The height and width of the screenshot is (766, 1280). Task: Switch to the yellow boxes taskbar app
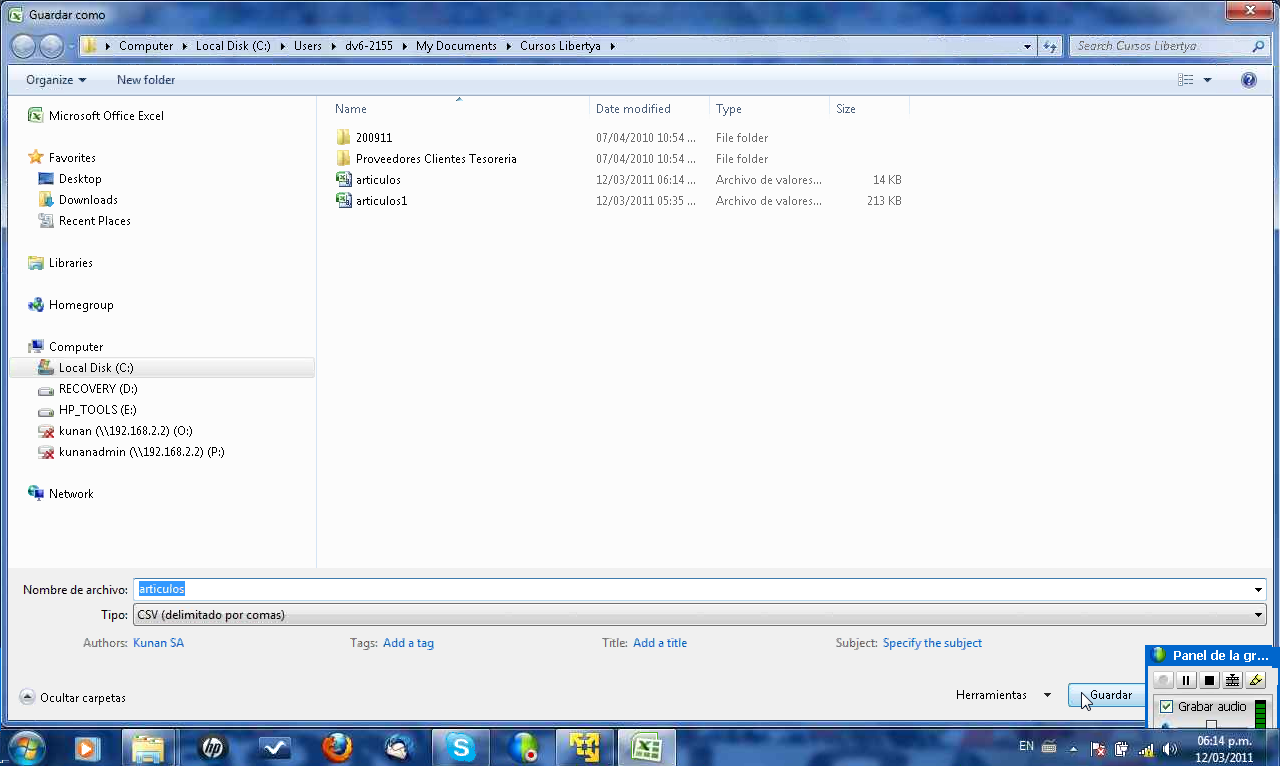click(x=585, y=747)
